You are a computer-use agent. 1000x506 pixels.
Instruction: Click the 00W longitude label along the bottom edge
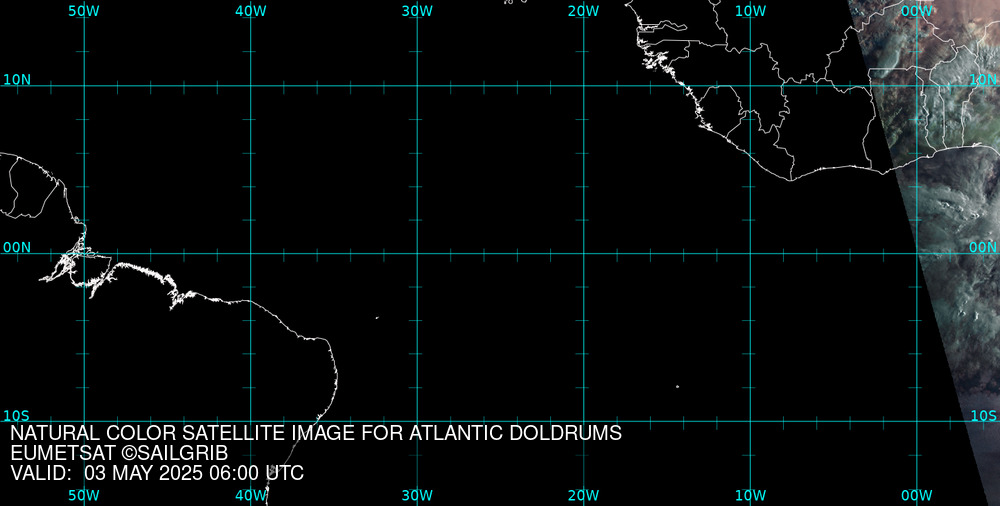917,496
